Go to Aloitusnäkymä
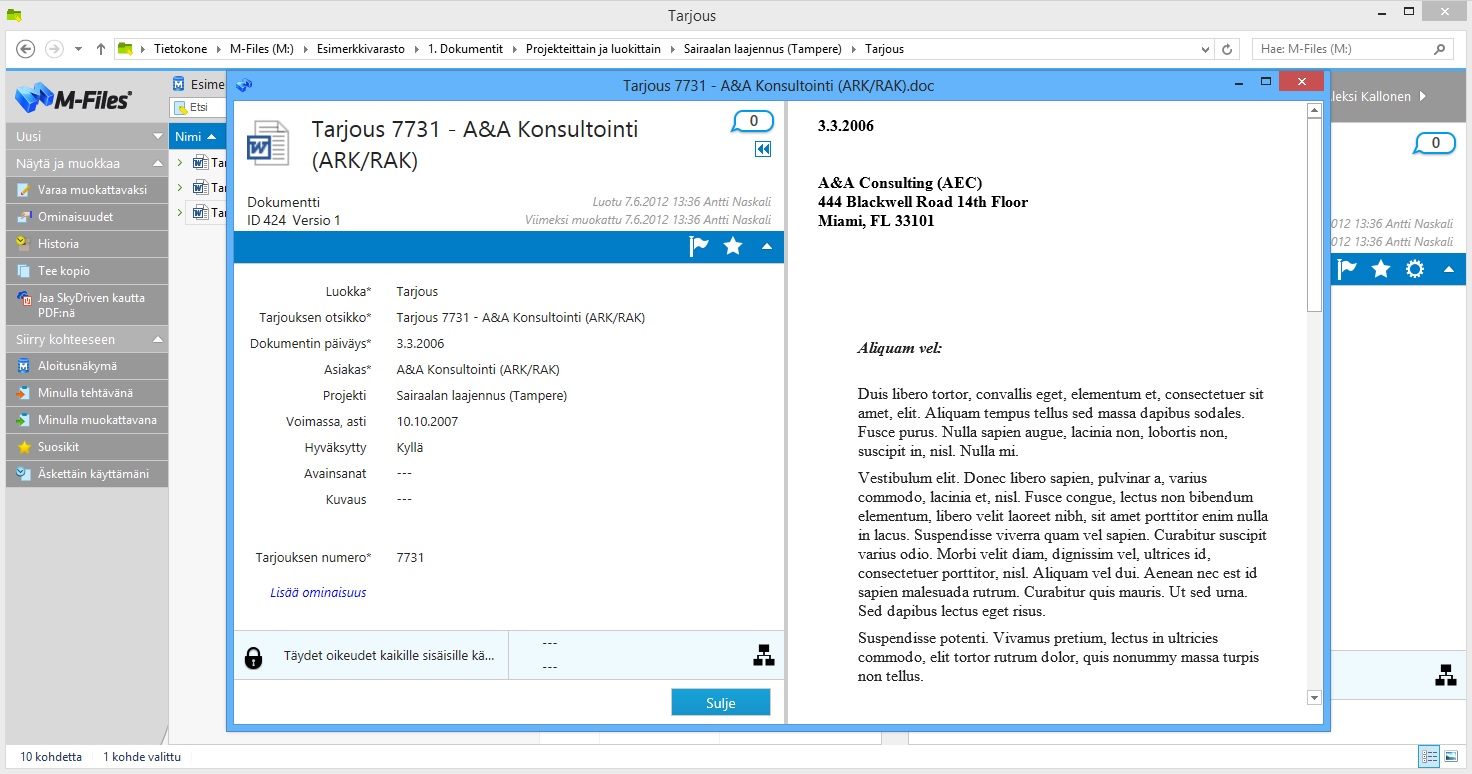The image size is (1472, 774). 87,366
